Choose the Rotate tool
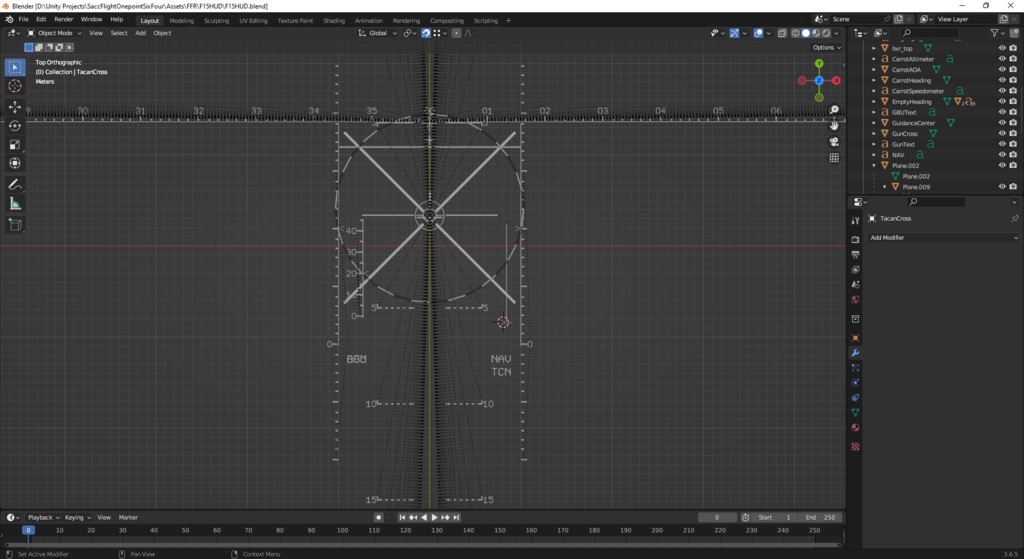1024x559 pixels. click(15, 125)
